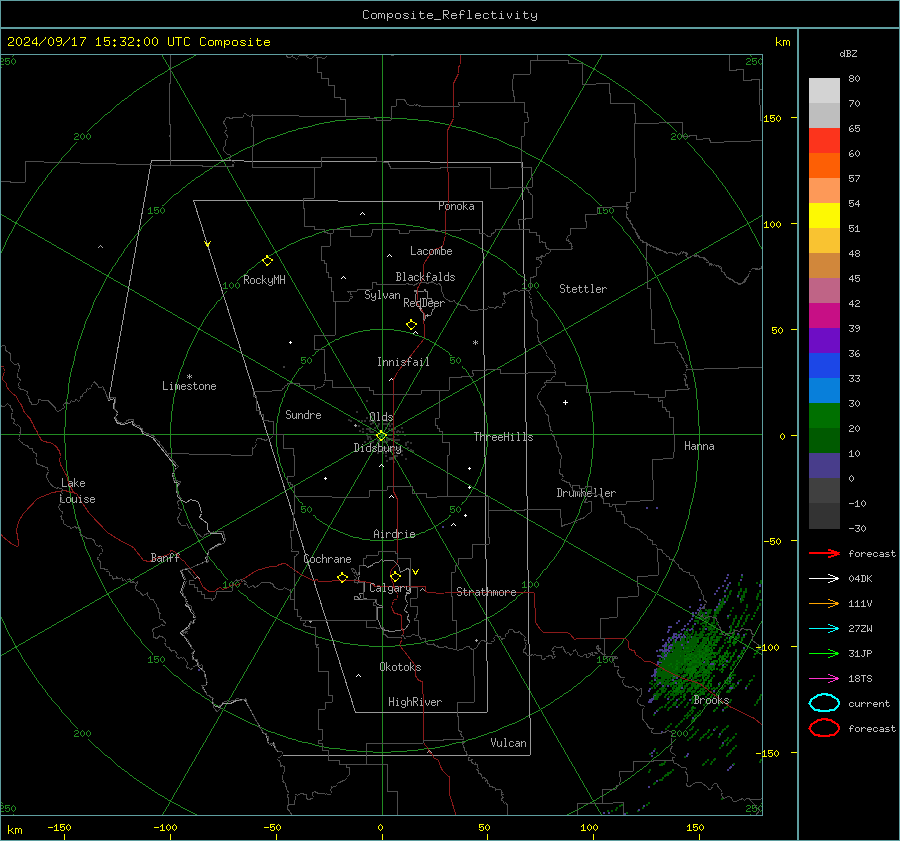The width and height of the screenshot is (900, 841).
Task: Click the white 04DK arrow icon
Action: pos(824,578)
